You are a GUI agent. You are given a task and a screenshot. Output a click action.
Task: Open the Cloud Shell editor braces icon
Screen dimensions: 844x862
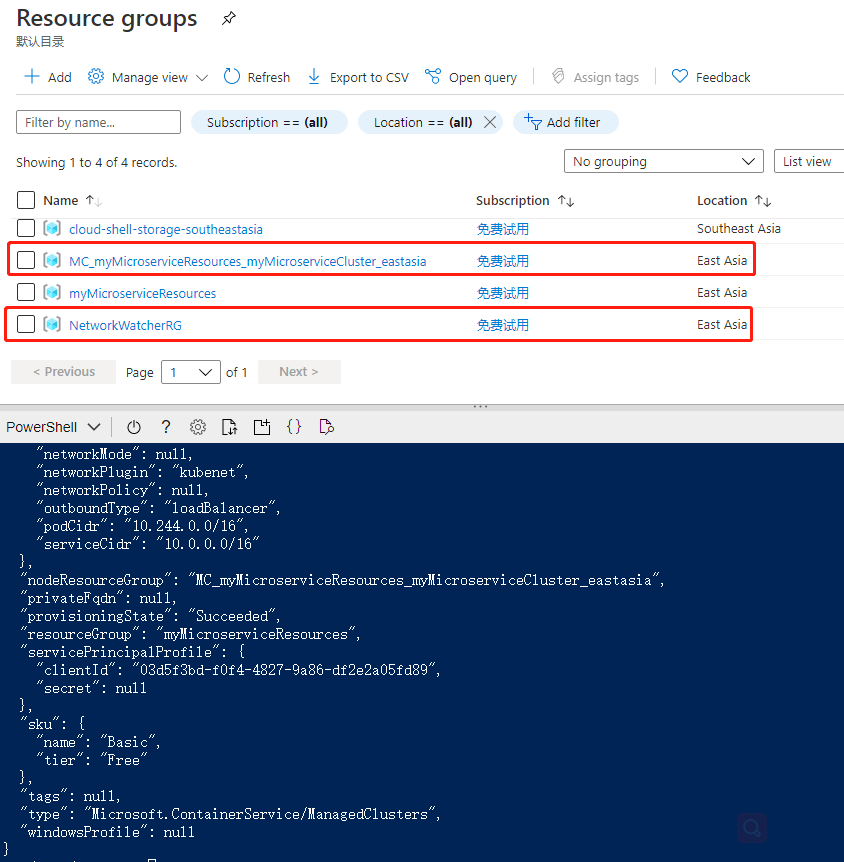tap(294, 427)
